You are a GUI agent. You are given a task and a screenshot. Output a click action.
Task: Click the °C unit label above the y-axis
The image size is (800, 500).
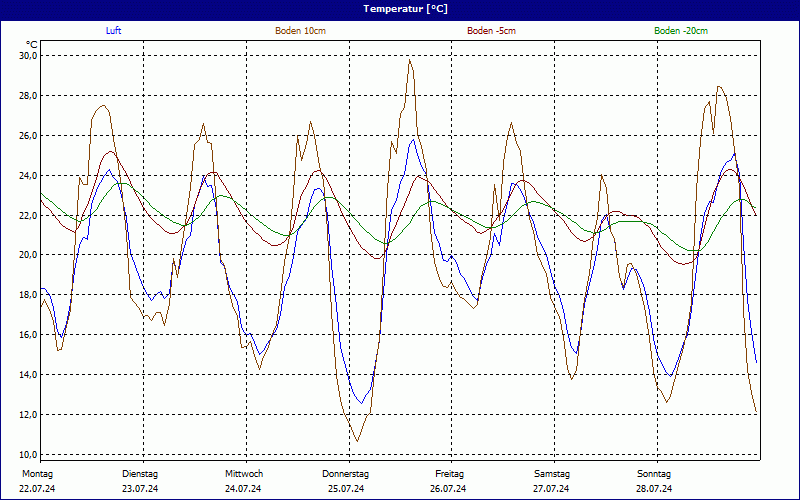coord(32,45)
